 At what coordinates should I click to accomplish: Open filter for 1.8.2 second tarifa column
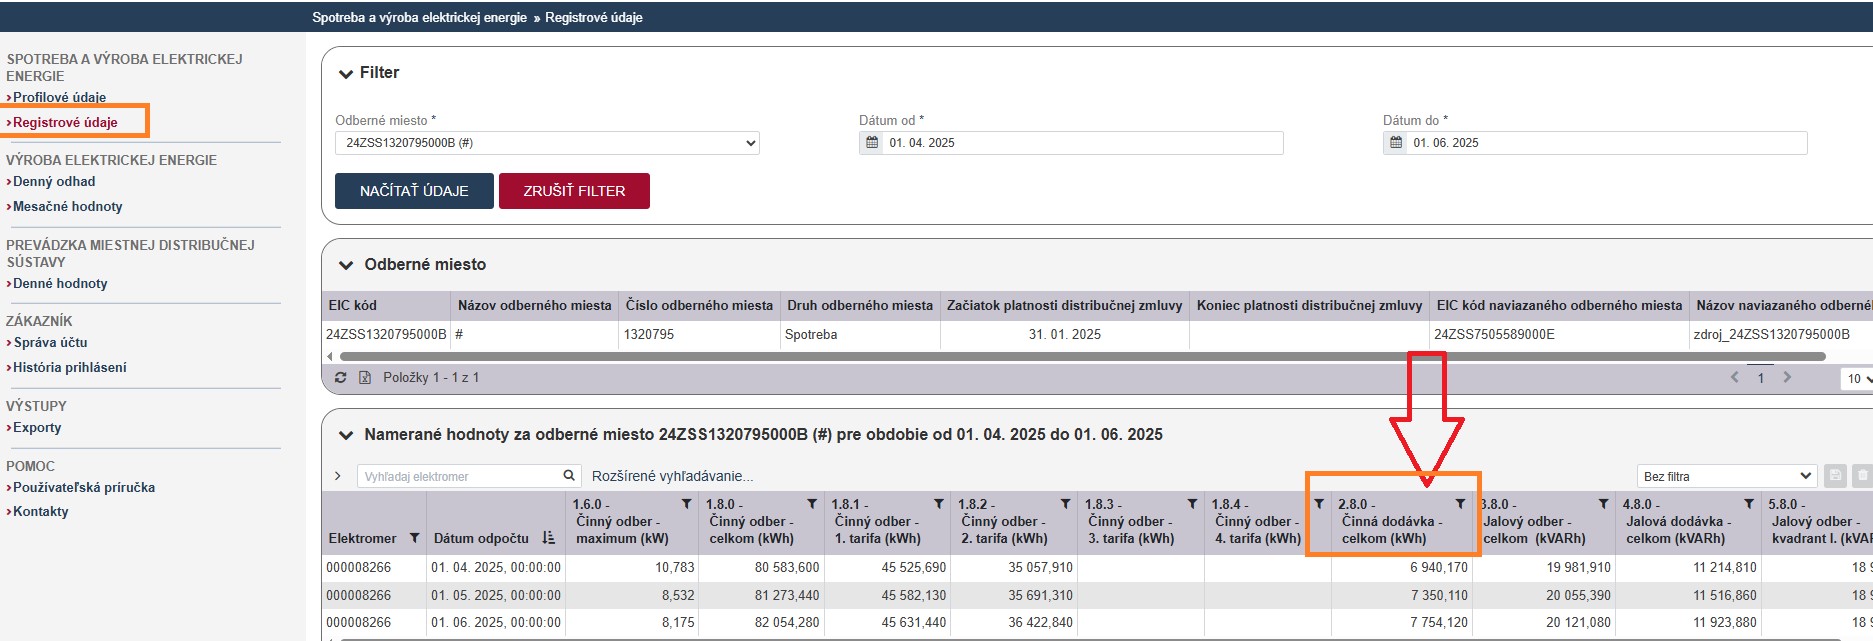(1066, 504)
